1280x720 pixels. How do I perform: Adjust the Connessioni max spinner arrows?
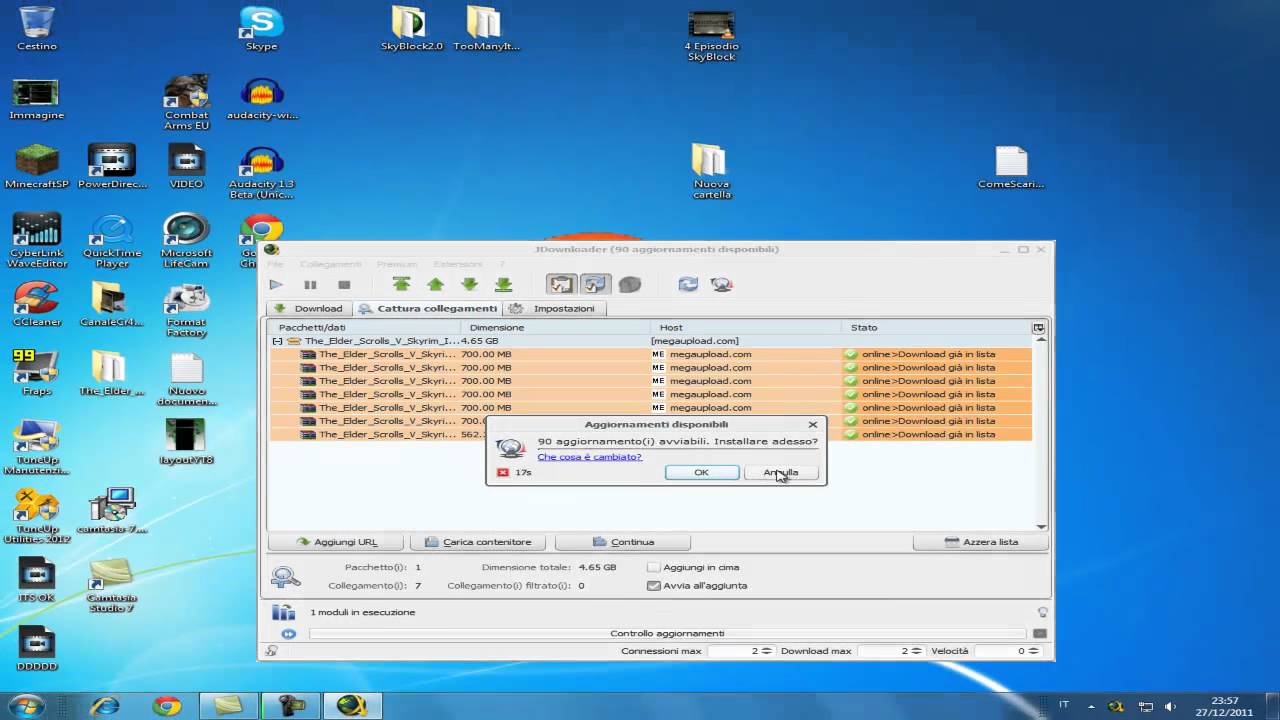pos(766,651)
